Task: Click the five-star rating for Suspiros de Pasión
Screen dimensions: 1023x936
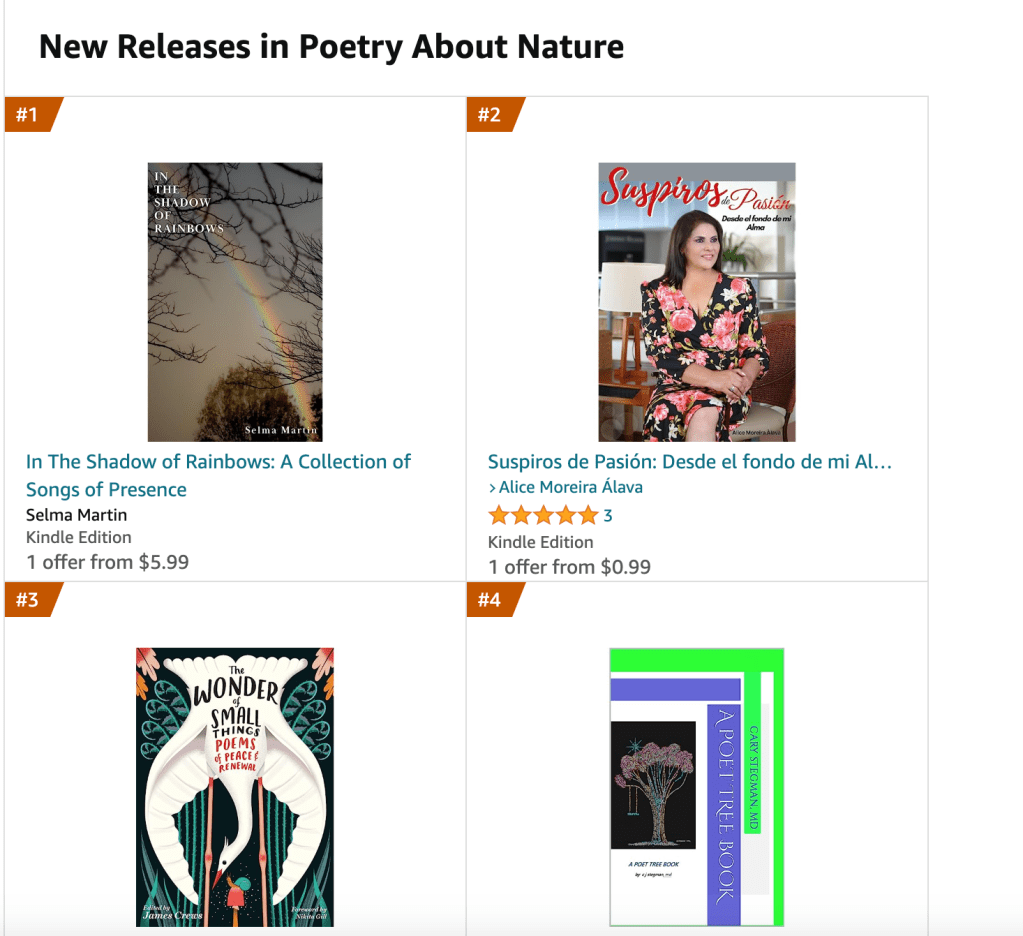Action: coord(542,516)
